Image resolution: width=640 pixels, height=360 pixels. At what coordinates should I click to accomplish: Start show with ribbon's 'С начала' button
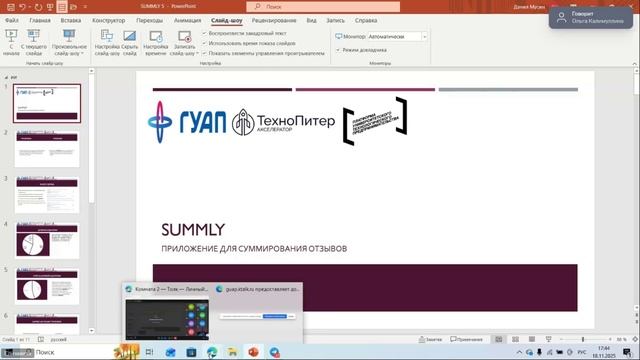[11, 42]
